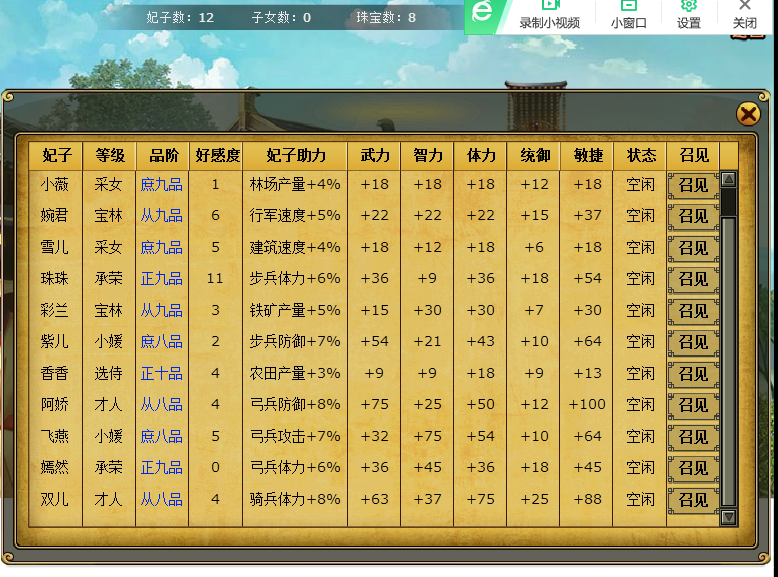Click 召见 button in 香香 row
Screen dimensions: 778x577
tap(693, 374)
